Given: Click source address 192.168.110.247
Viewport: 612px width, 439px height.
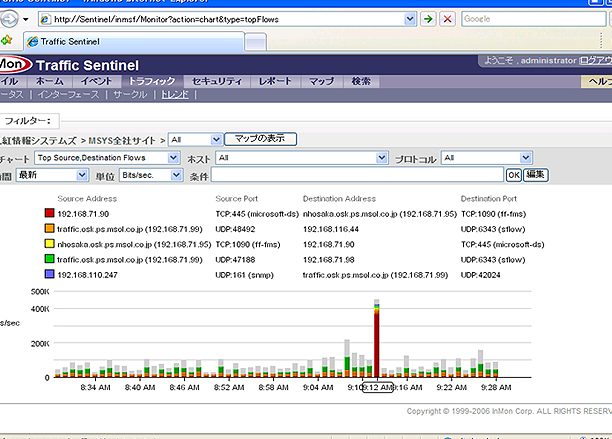Looking at the screenshot, I should [x=87, y=275].
